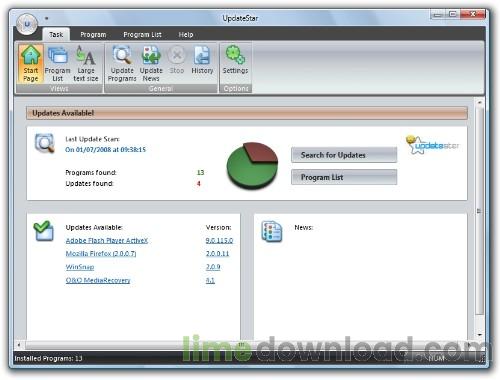
Task: Open the Settings options
Action: pos(235,60)
